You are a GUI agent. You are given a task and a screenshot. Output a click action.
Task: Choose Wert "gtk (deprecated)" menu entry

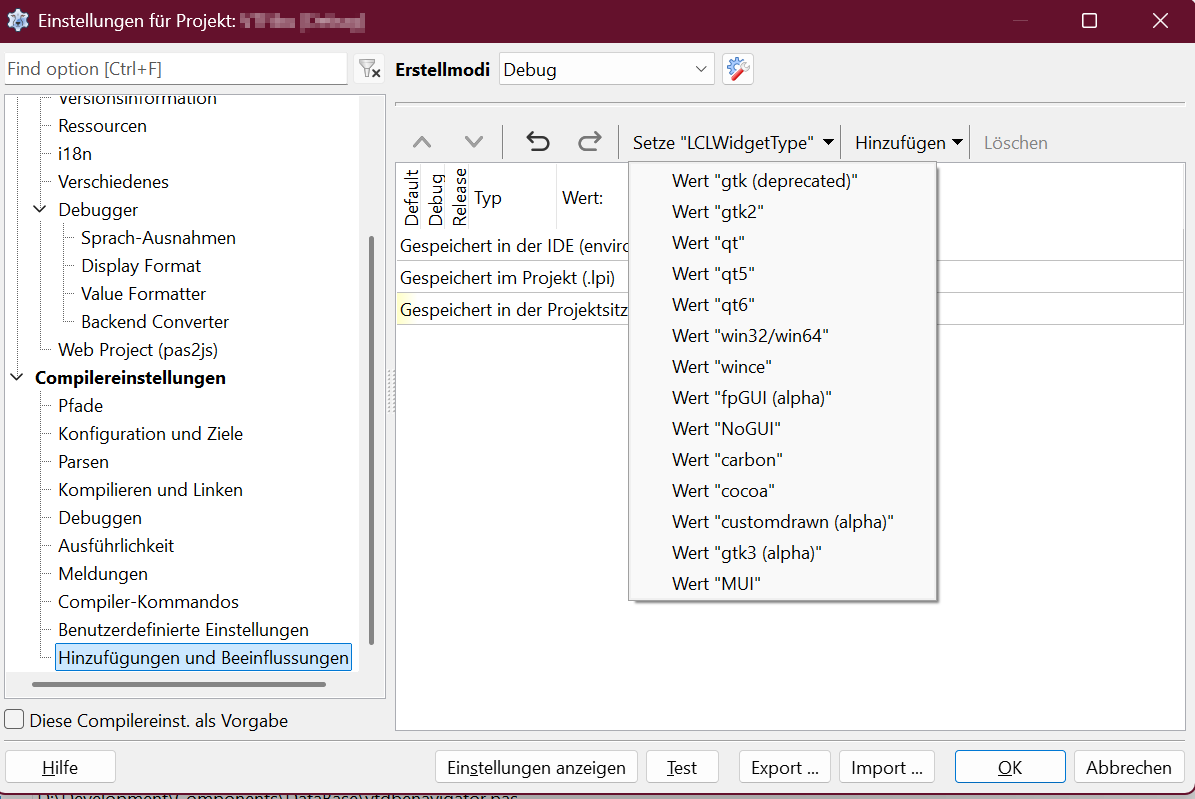pyautogui.click(x=783, y=181)
